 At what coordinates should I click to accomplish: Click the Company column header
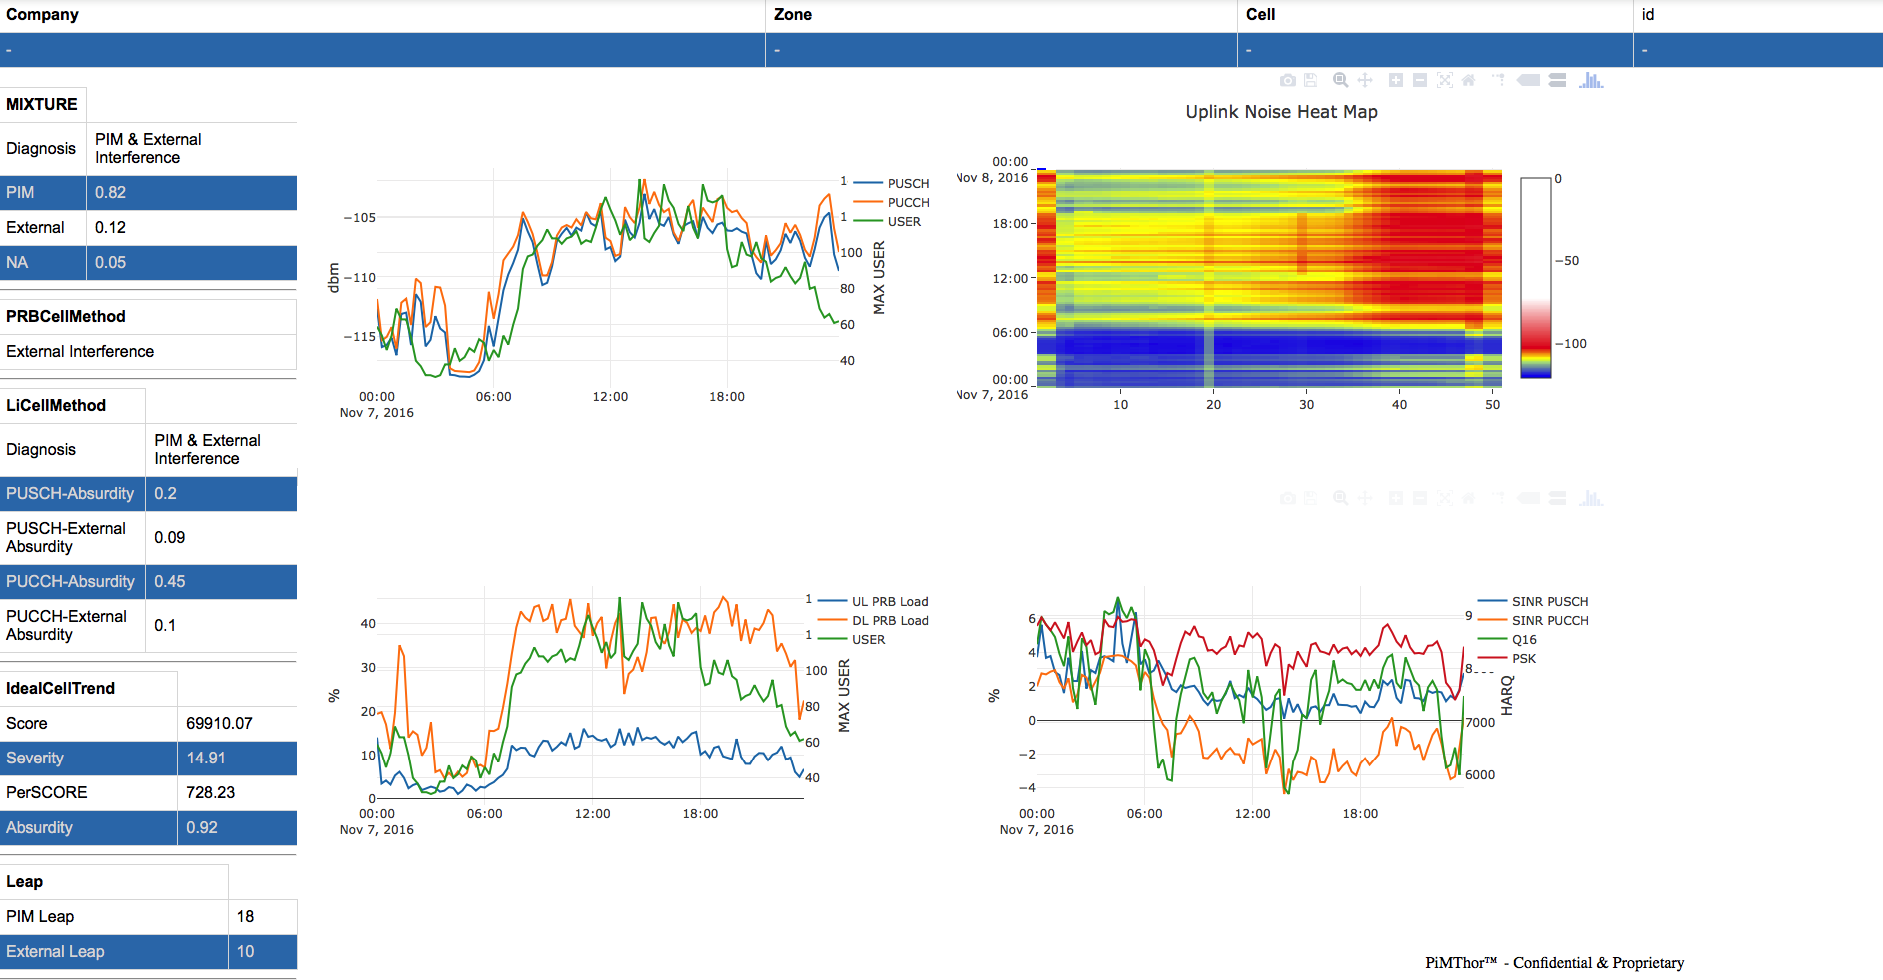coord(382,15)
